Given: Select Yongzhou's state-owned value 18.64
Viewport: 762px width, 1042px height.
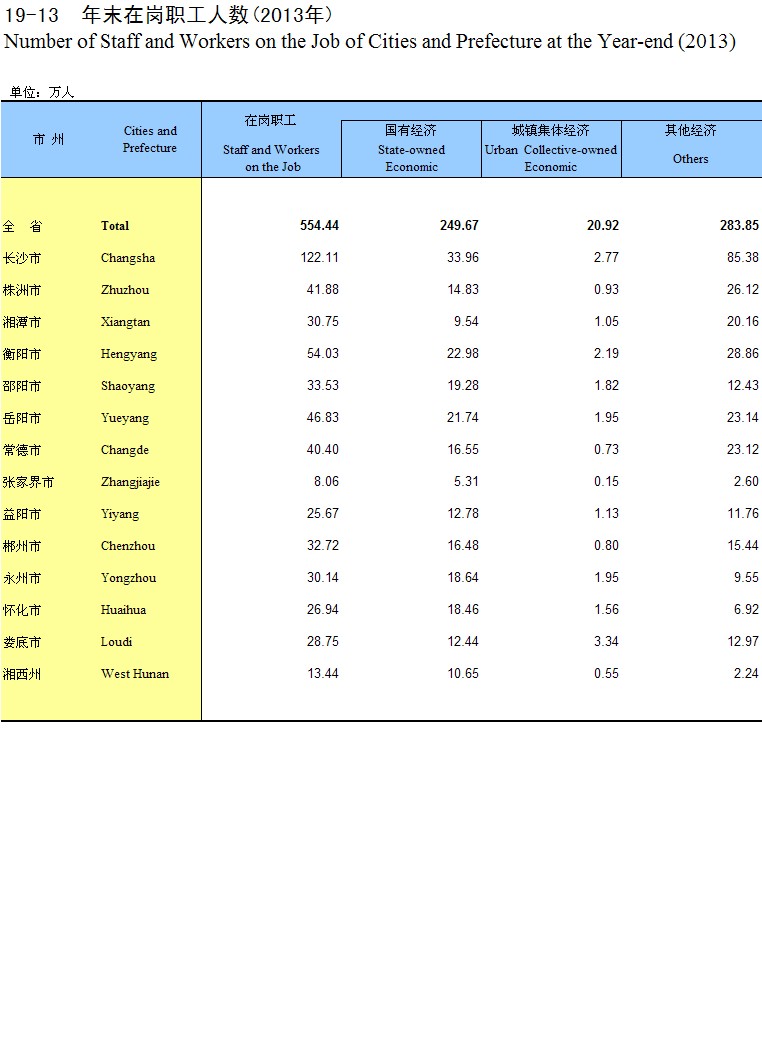Looking at the screenshot, I should (x=462, y=577).
